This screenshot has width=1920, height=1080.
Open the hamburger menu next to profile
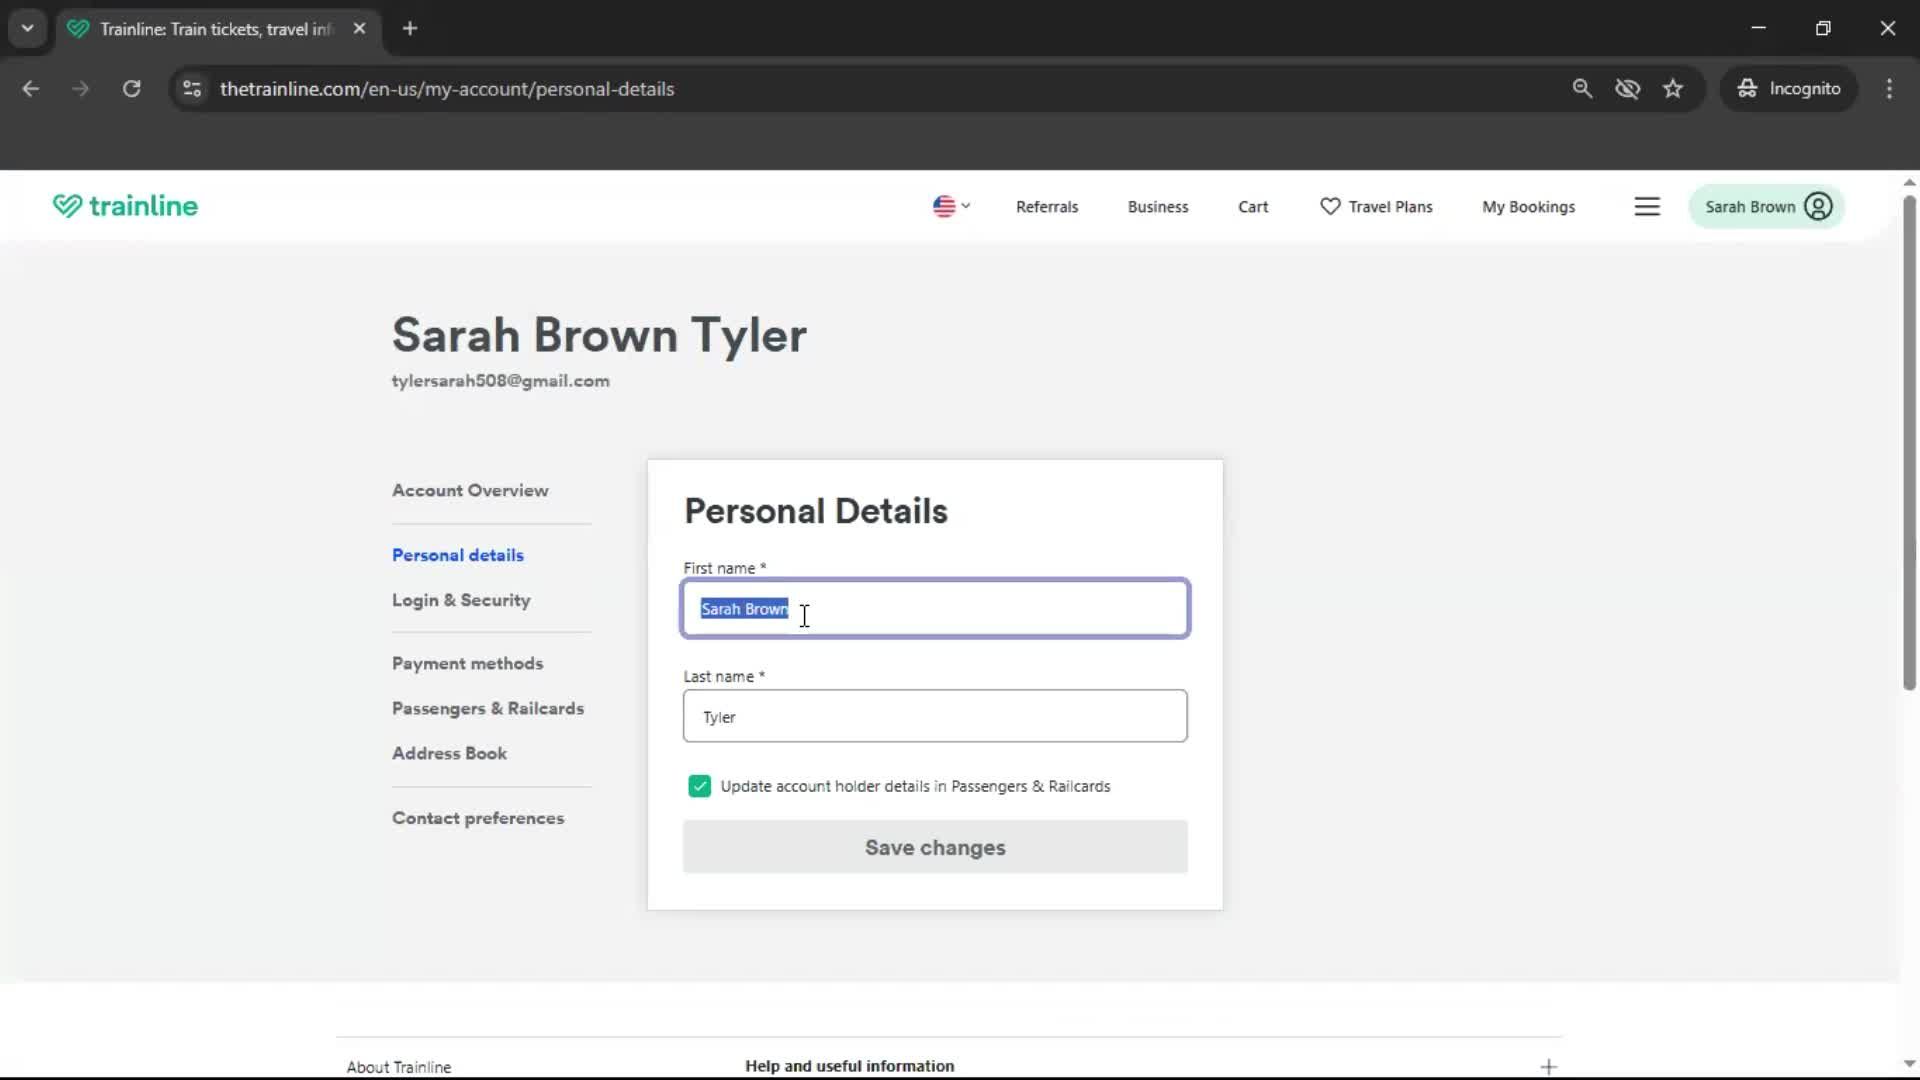coord(1647,206)
